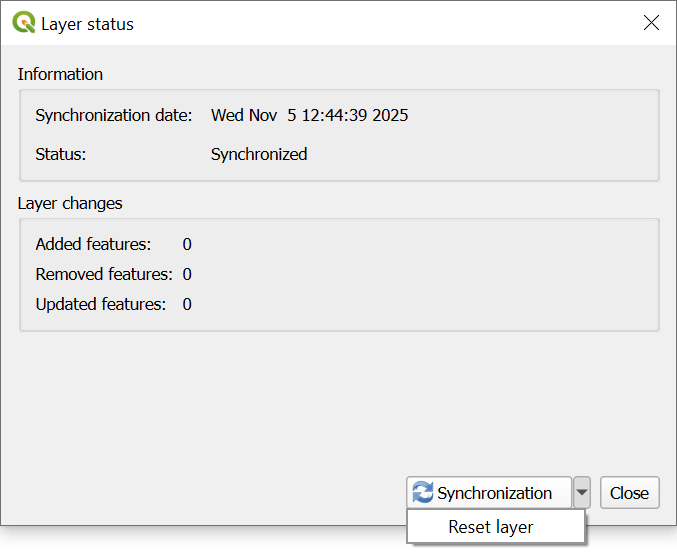Click the Removed features count value
677x553 pixels.
point(187,274)
